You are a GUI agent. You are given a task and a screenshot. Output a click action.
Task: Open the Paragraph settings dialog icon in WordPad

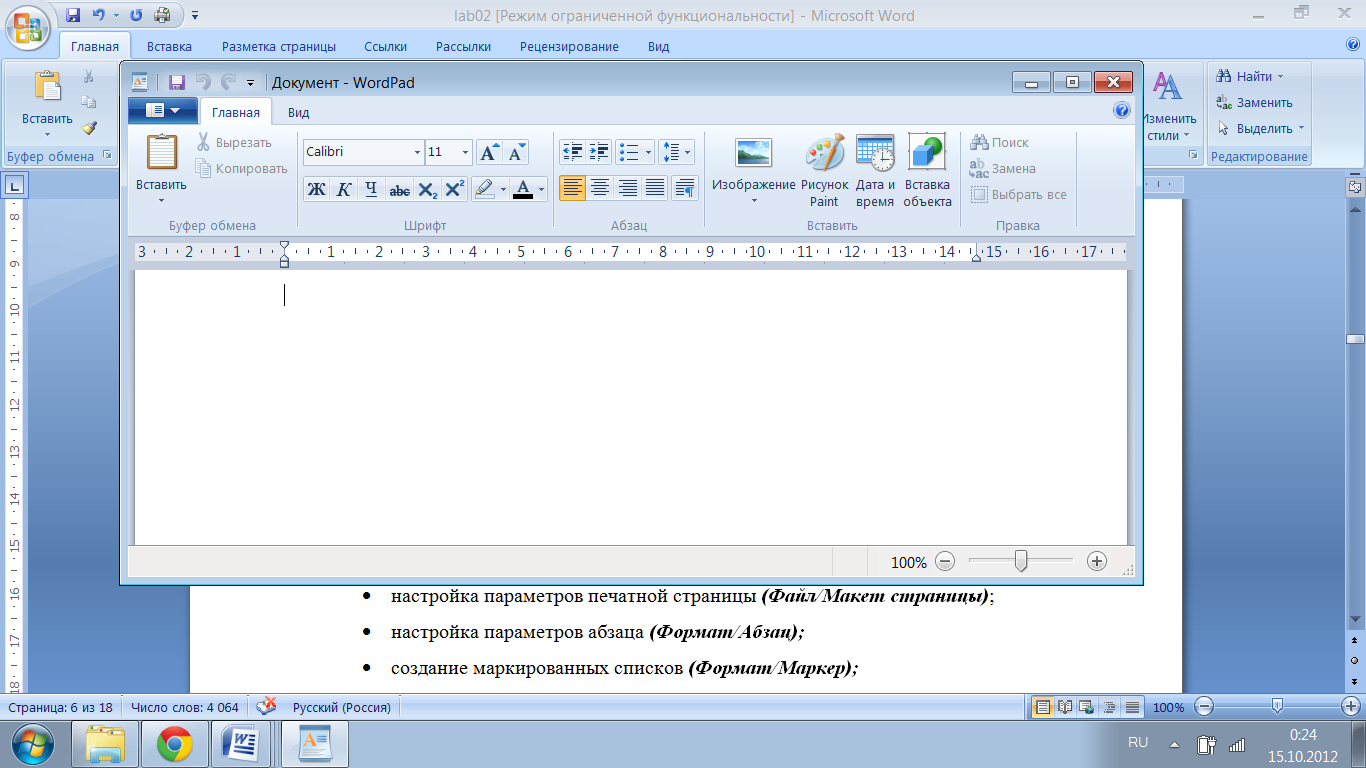[x=685, y=187]
